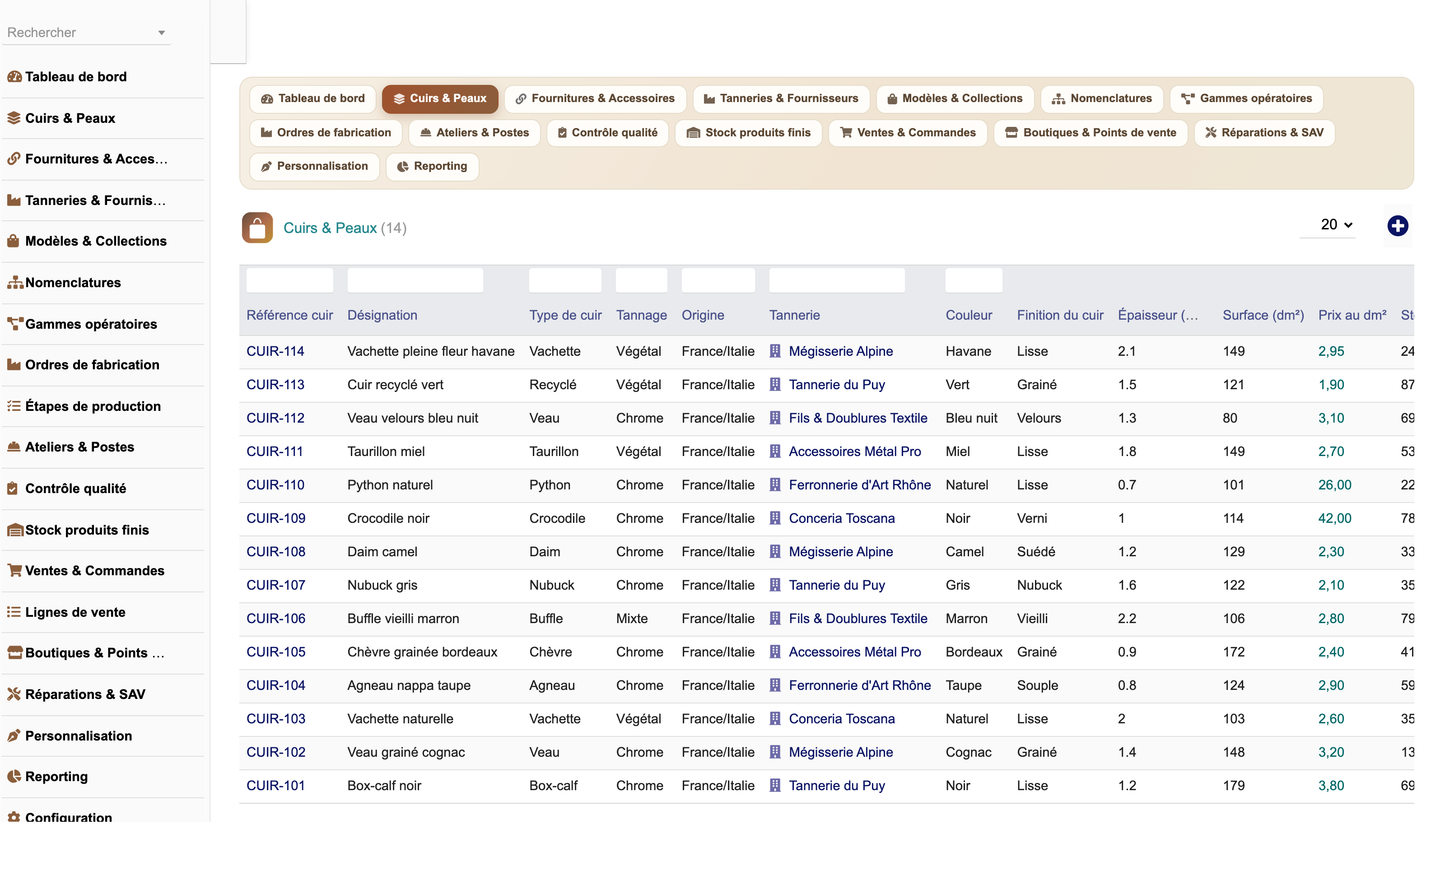This screenshot has width=1445, height=894.
Task: Sort by Prix au dm² column header
Action: click(1352, 315)
